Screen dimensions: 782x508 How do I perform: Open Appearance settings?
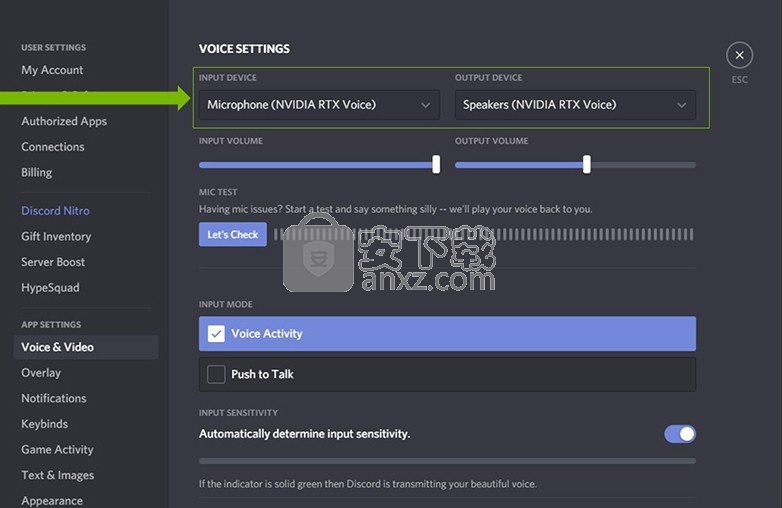coord(52,501)
